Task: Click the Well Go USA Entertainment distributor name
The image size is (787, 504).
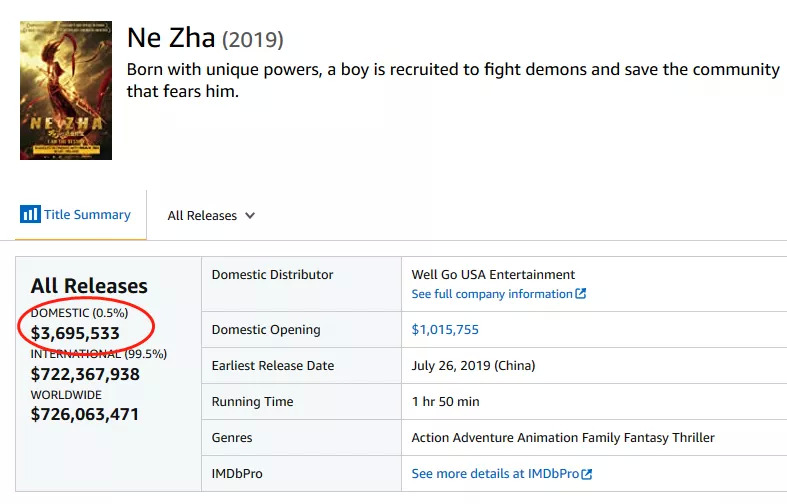Action: pyautogui.click(x=493, y=275)
